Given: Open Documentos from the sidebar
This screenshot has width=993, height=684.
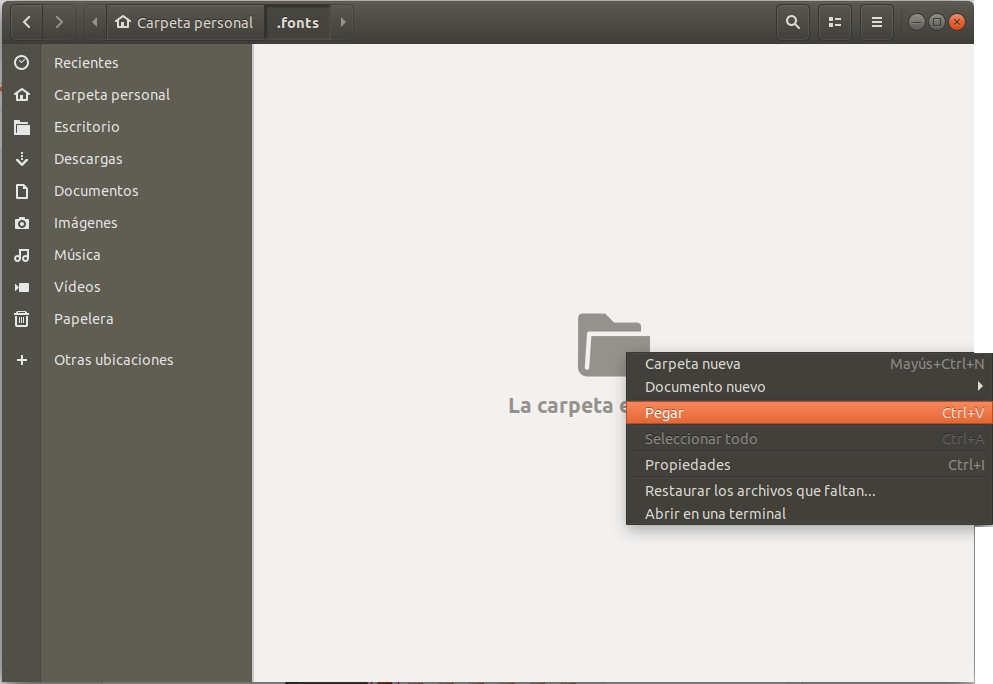Looking at the screenshot, I should pyautogui.click(x=95, y=190).
